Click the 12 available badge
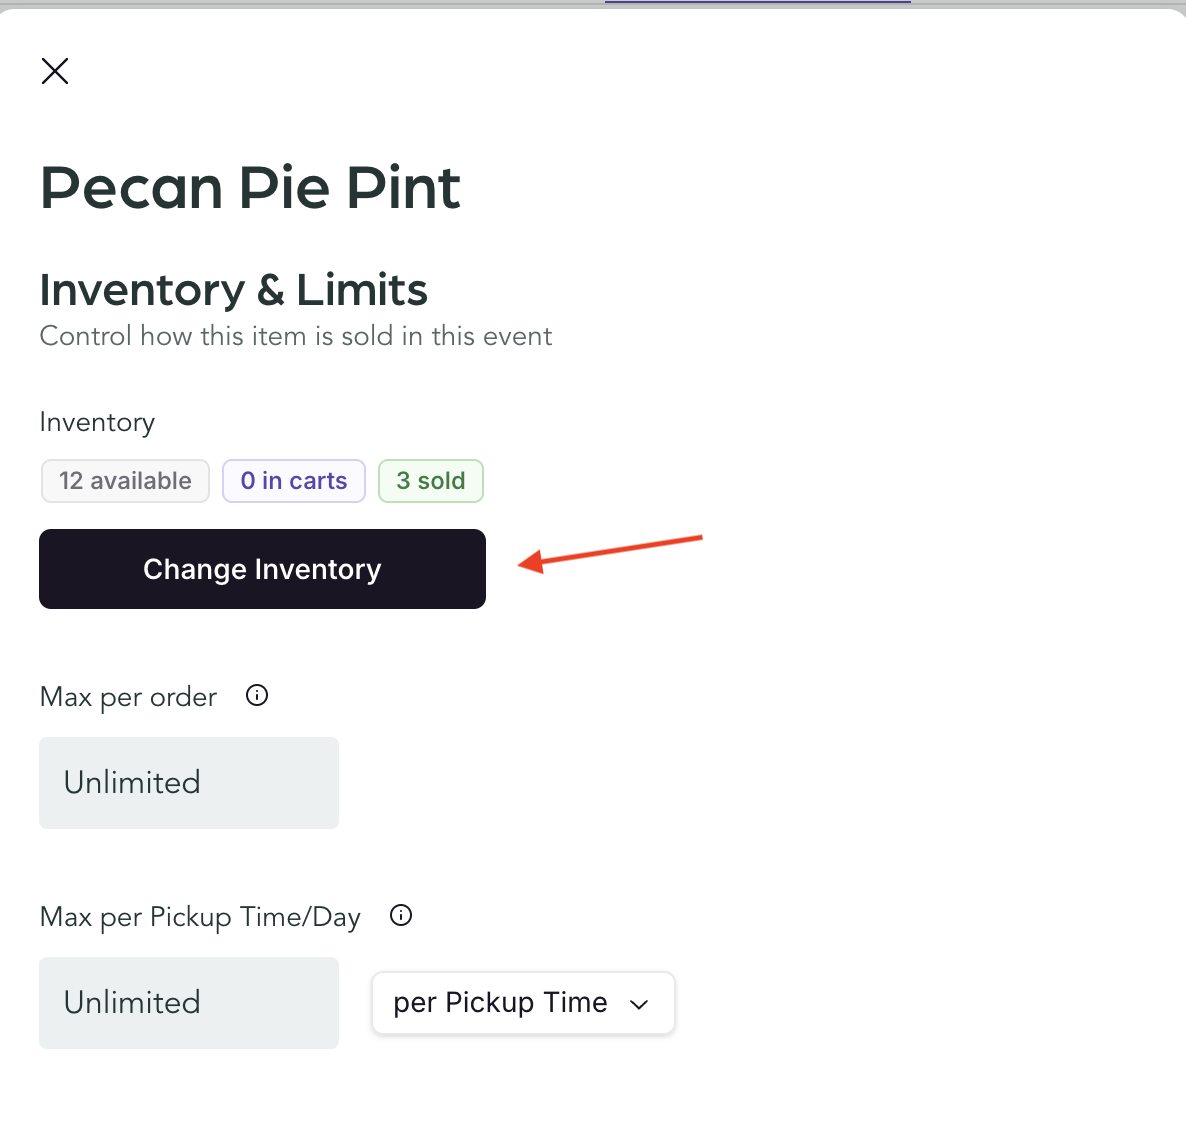 point(125,481)
